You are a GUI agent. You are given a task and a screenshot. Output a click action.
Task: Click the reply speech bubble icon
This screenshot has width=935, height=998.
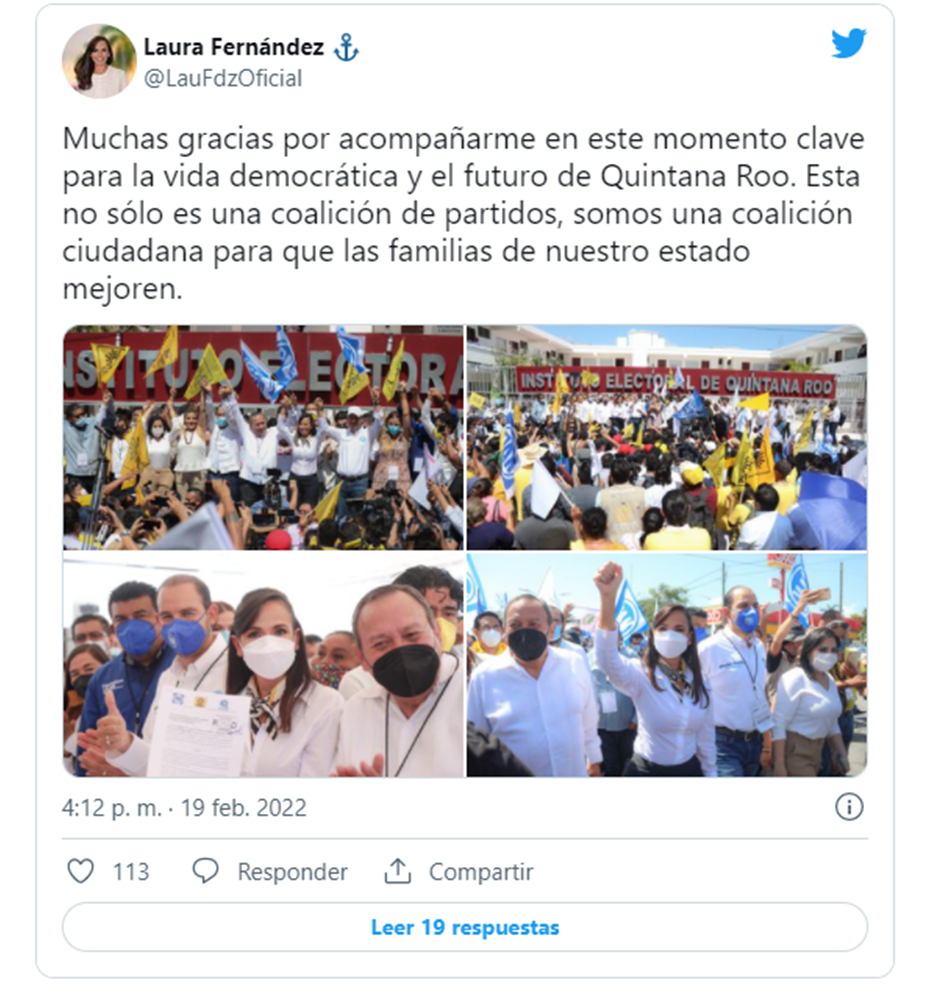pyautogui.click(x=206, y=871)
